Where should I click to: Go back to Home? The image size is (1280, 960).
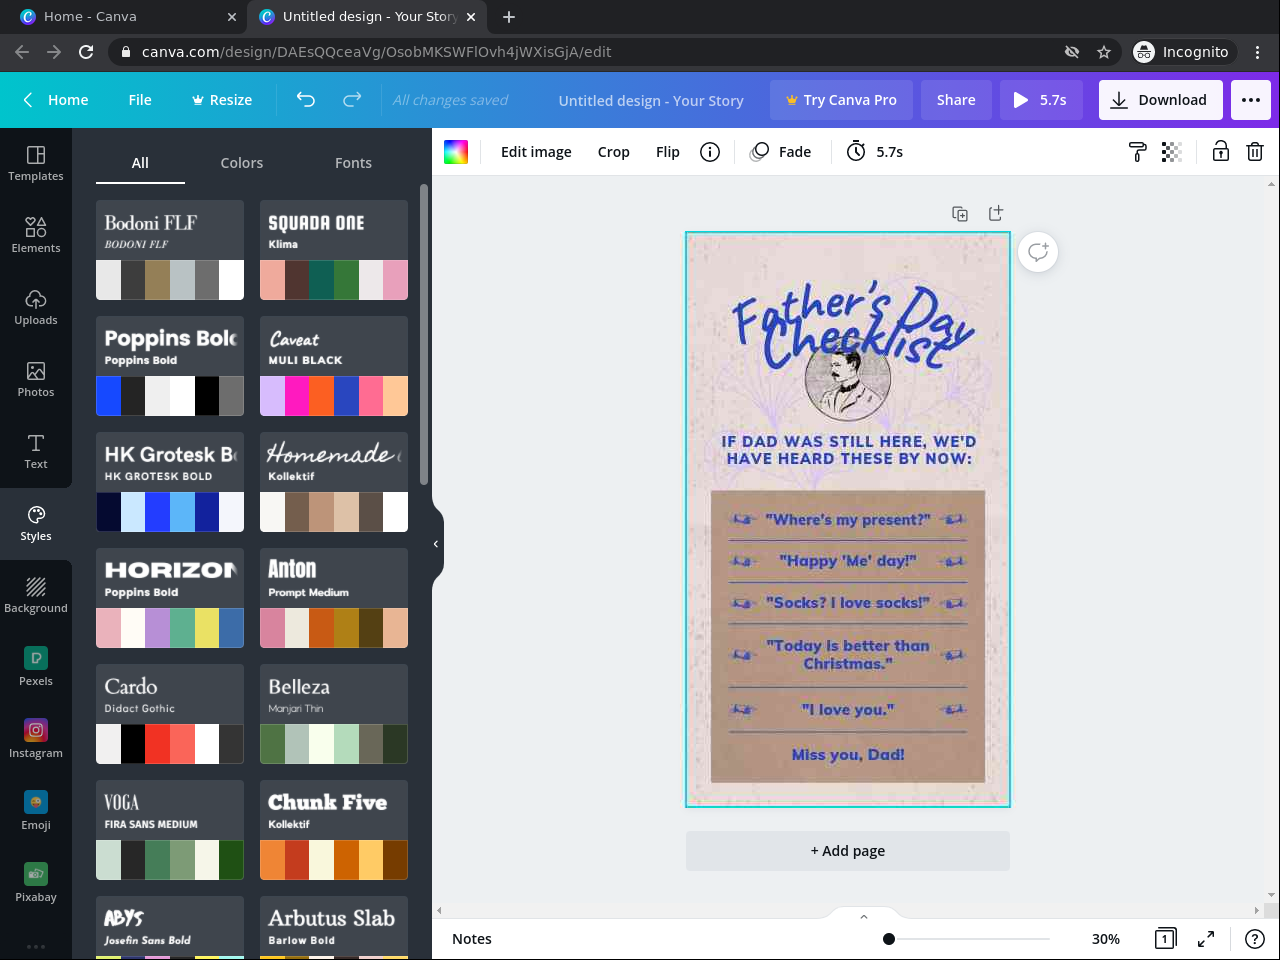point(56,100)
